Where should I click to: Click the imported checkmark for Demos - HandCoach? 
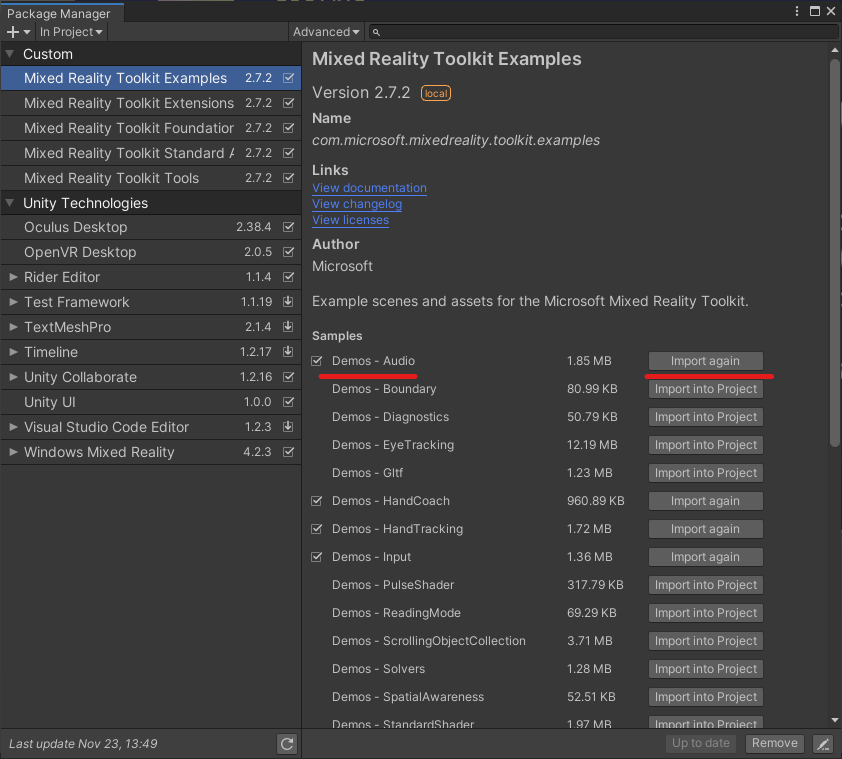click(317, 501)
